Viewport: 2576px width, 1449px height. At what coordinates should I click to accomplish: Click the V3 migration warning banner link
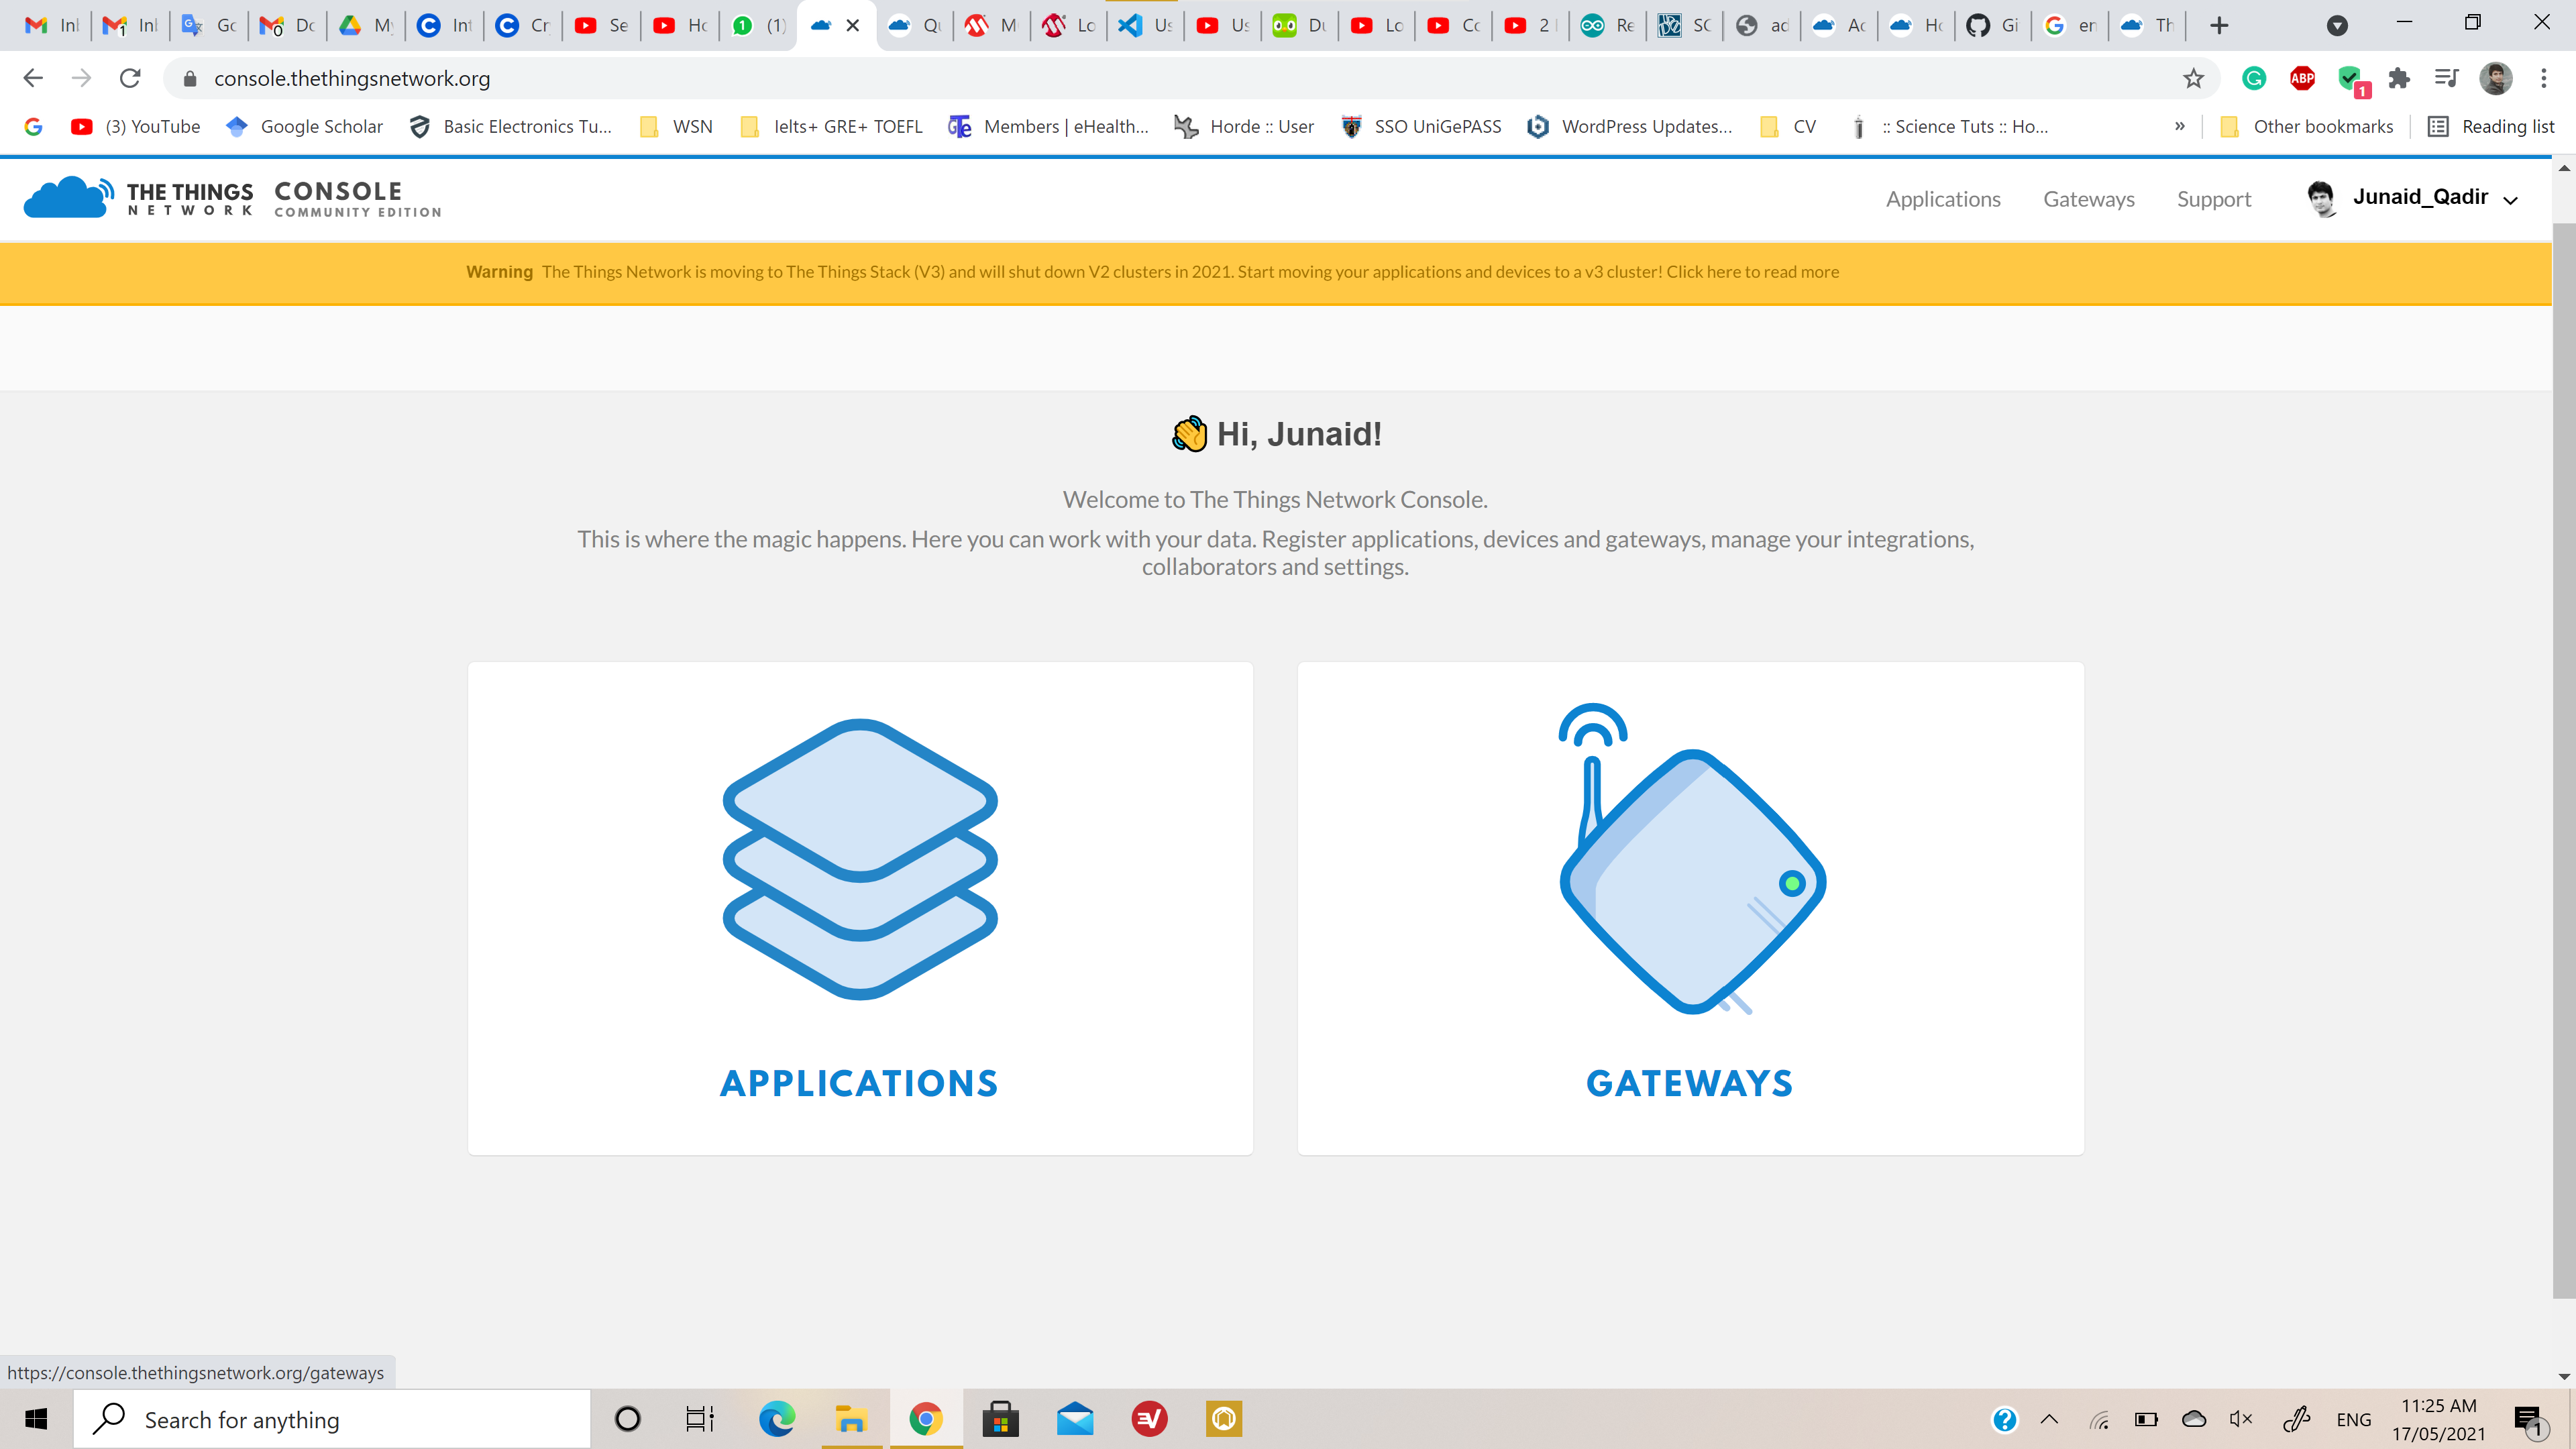pos(1752,272)
